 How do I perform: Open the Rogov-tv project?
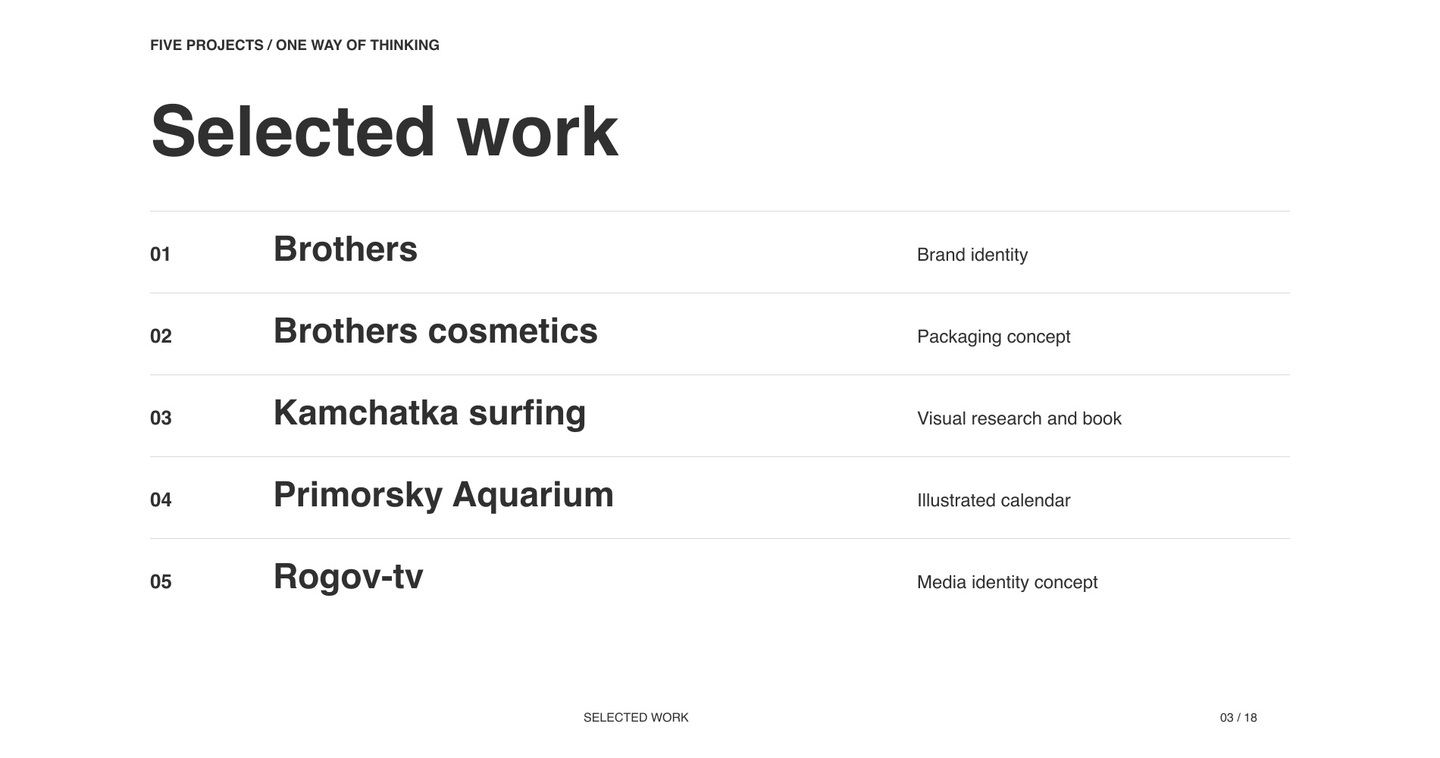(x=348, y=577)
